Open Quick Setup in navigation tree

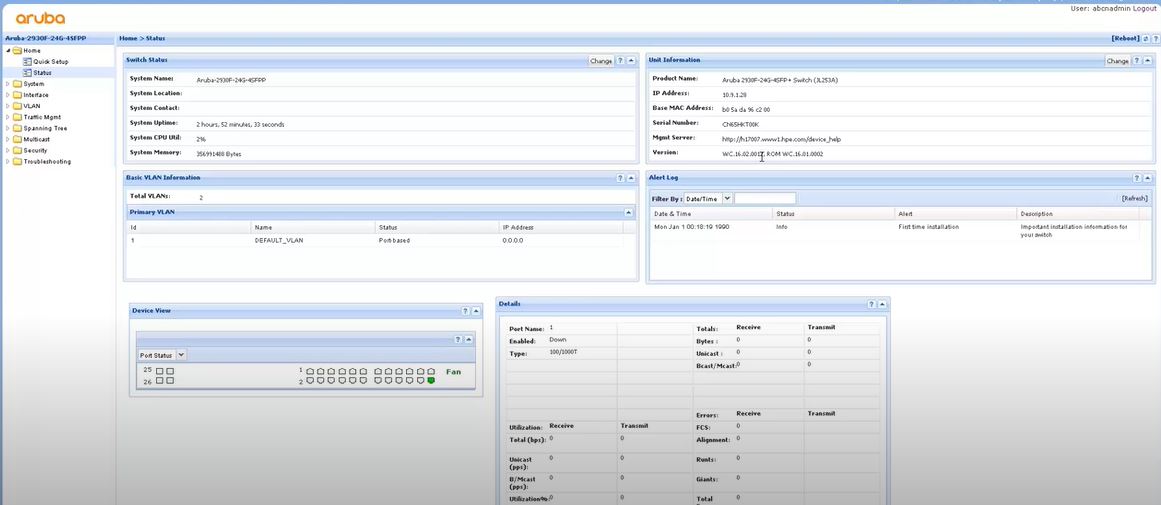click(50, 62)
